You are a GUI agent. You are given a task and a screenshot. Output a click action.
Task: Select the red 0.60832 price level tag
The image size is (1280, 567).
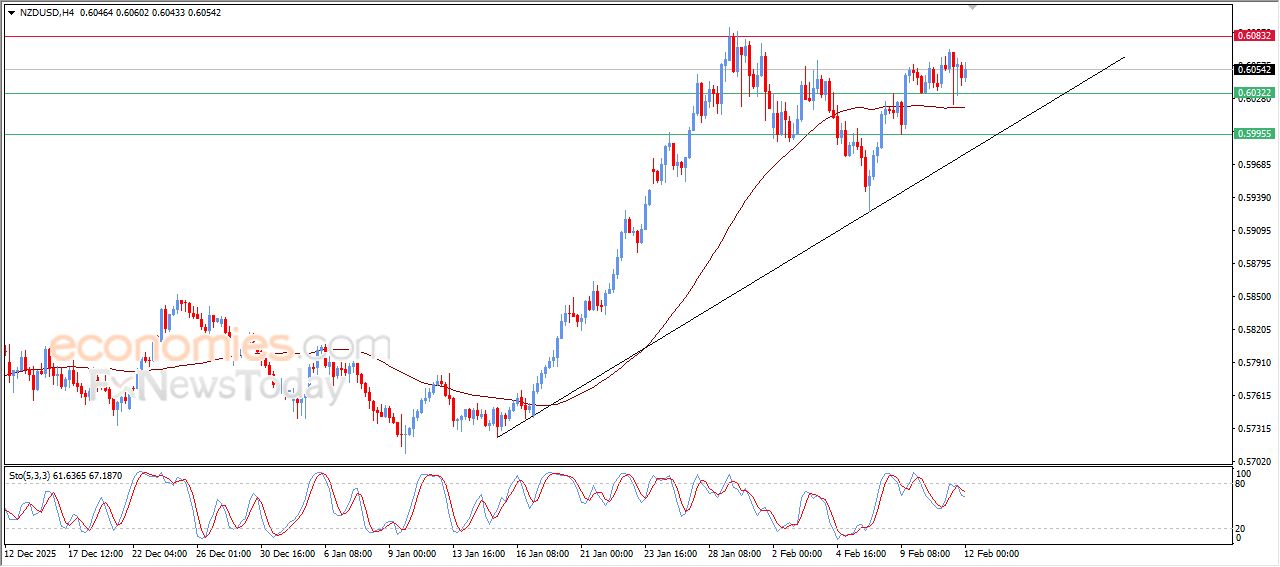(1254, 36)
